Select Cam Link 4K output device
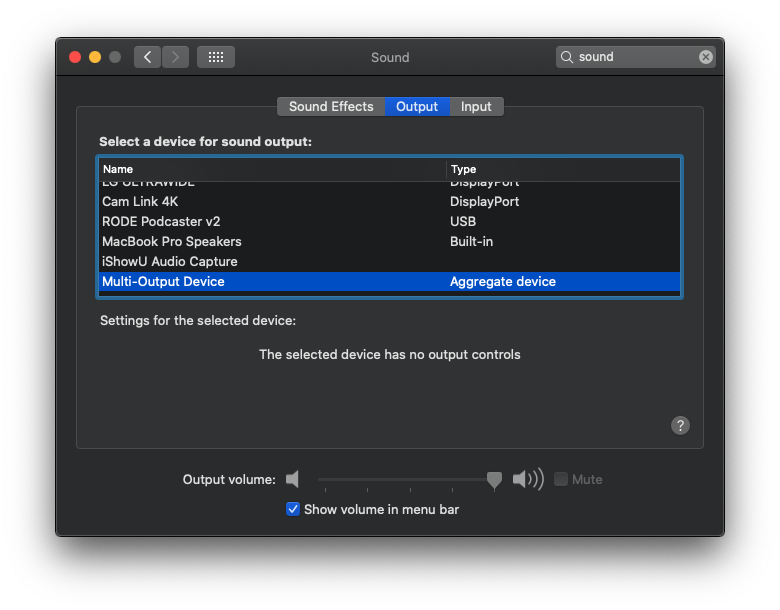This screenshot has width=780, height=610. 389,202
